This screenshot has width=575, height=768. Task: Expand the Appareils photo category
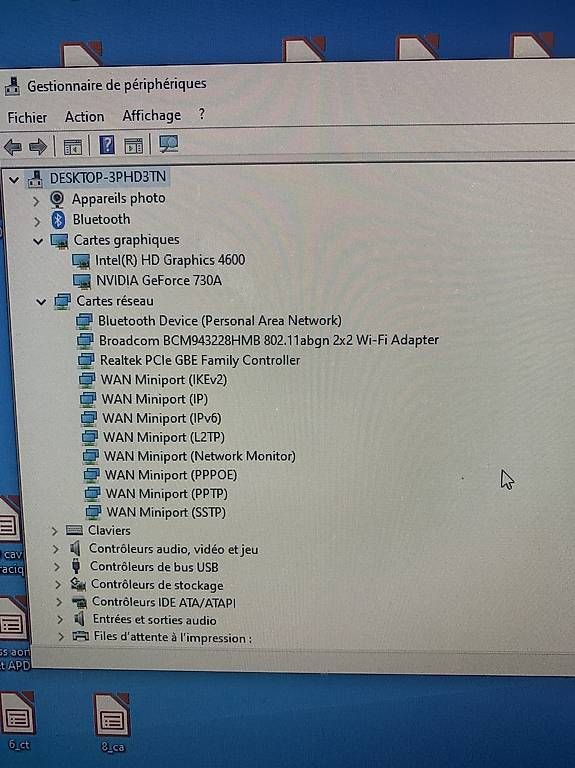pos(36,201)
